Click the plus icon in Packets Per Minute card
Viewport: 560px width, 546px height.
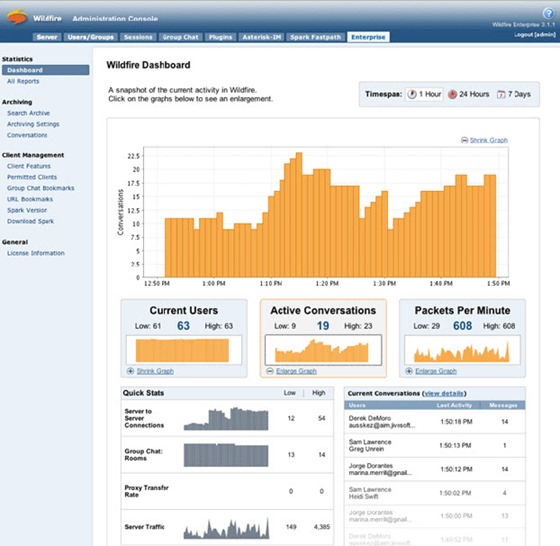pyautogui.click(x=409, y=371)
